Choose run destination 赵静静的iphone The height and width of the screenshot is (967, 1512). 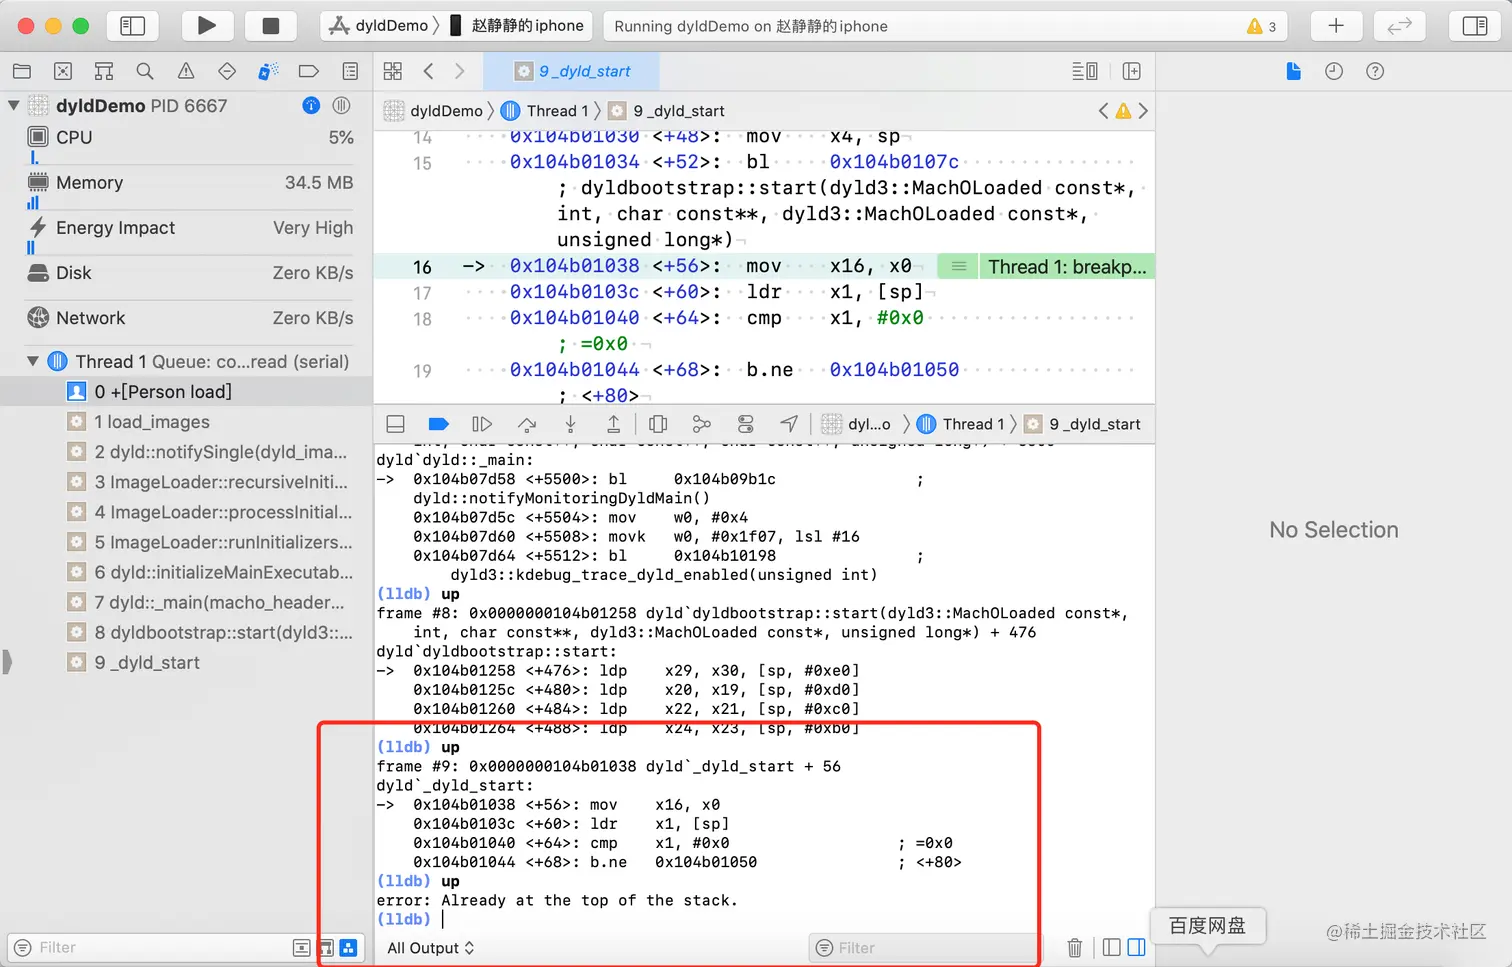[517, 26]
